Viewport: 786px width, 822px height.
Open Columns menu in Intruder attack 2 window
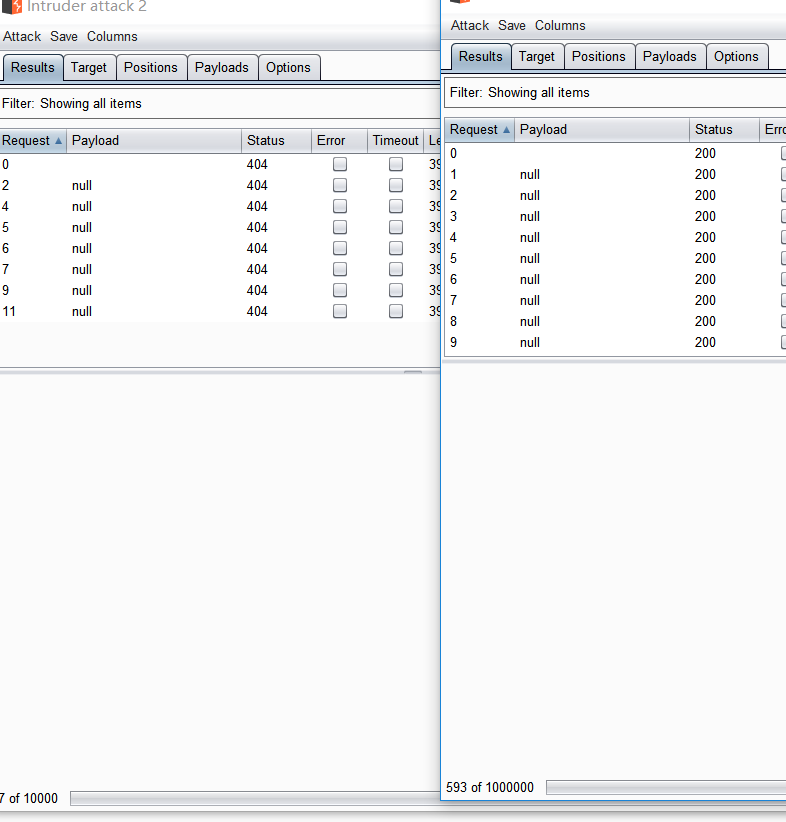coord(112,37)
